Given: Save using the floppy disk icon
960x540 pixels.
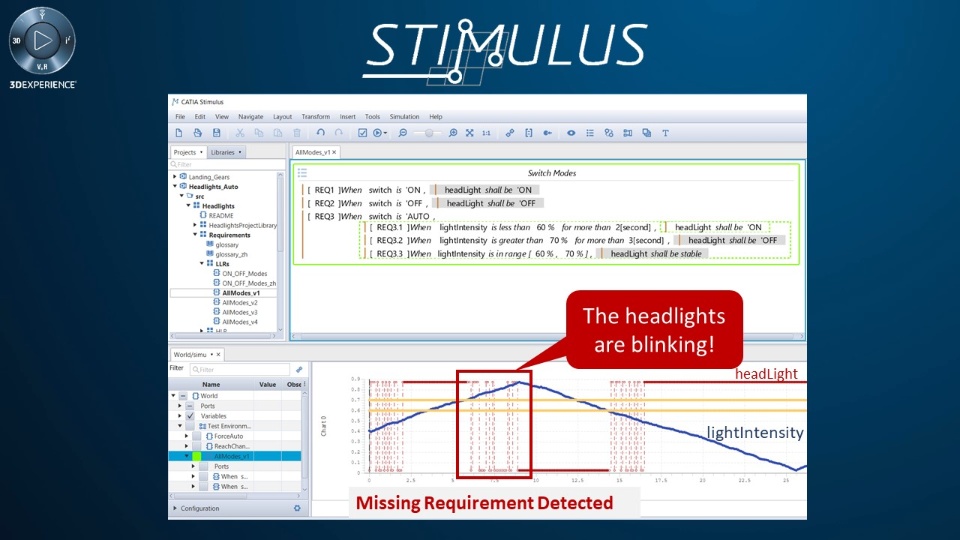Looking at the screenshot, I should point(216,133).
